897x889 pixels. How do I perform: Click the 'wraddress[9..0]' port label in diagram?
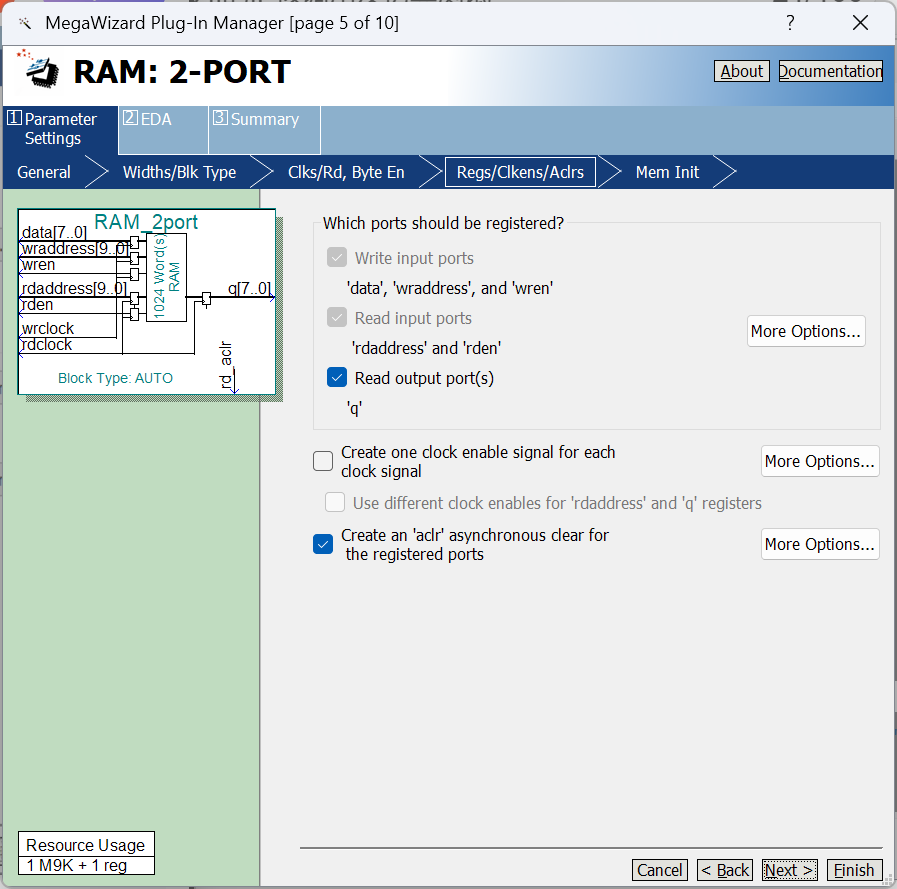74,249
